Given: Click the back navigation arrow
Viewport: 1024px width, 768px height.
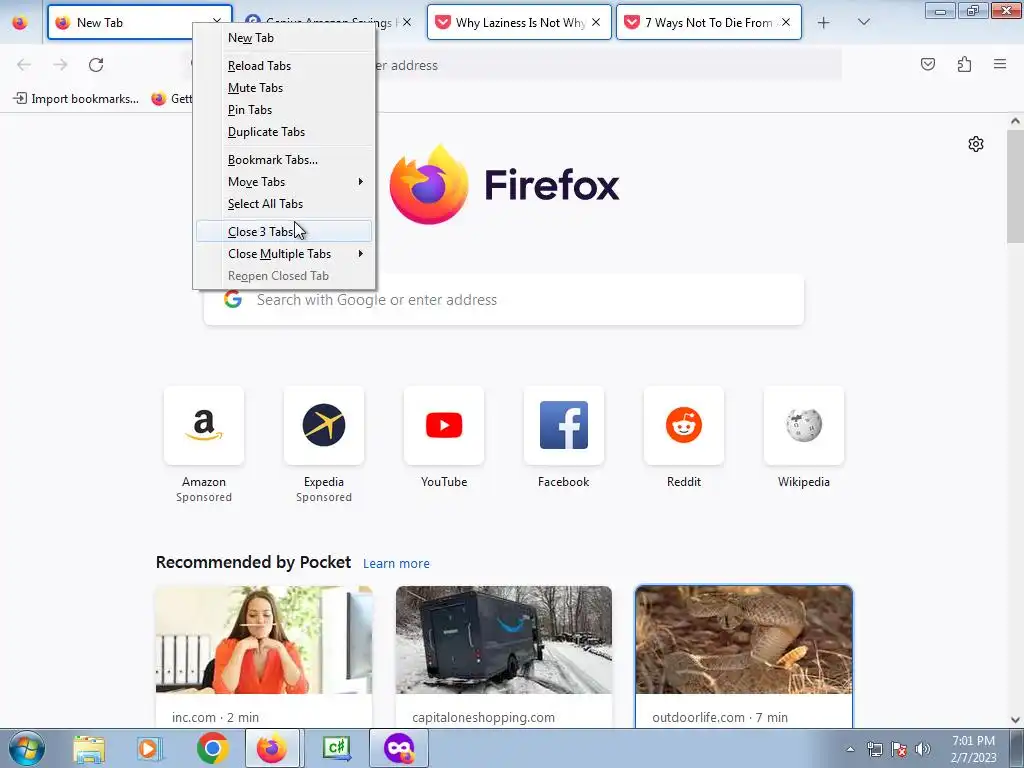Looking at the screenshot, I should (24, 65).
